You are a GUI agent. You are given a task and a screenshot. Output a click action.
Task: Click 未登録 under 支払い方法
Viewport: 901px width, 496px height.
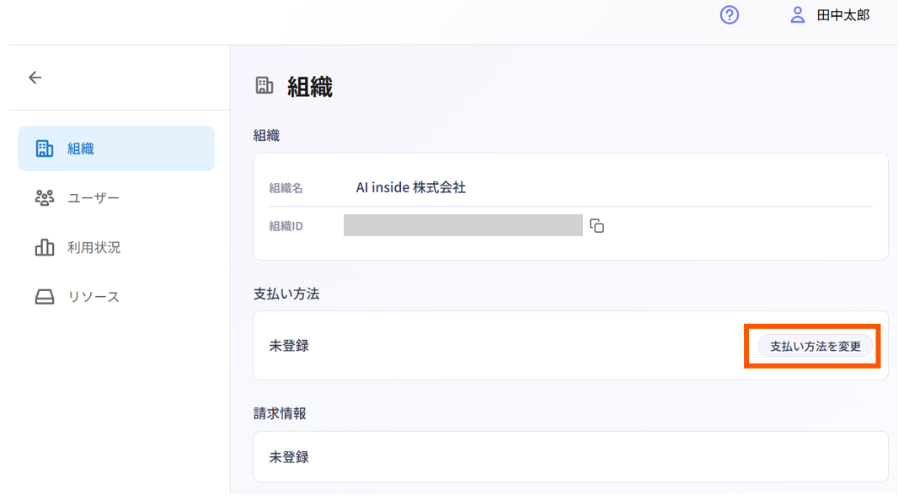(x=289, y=346)
